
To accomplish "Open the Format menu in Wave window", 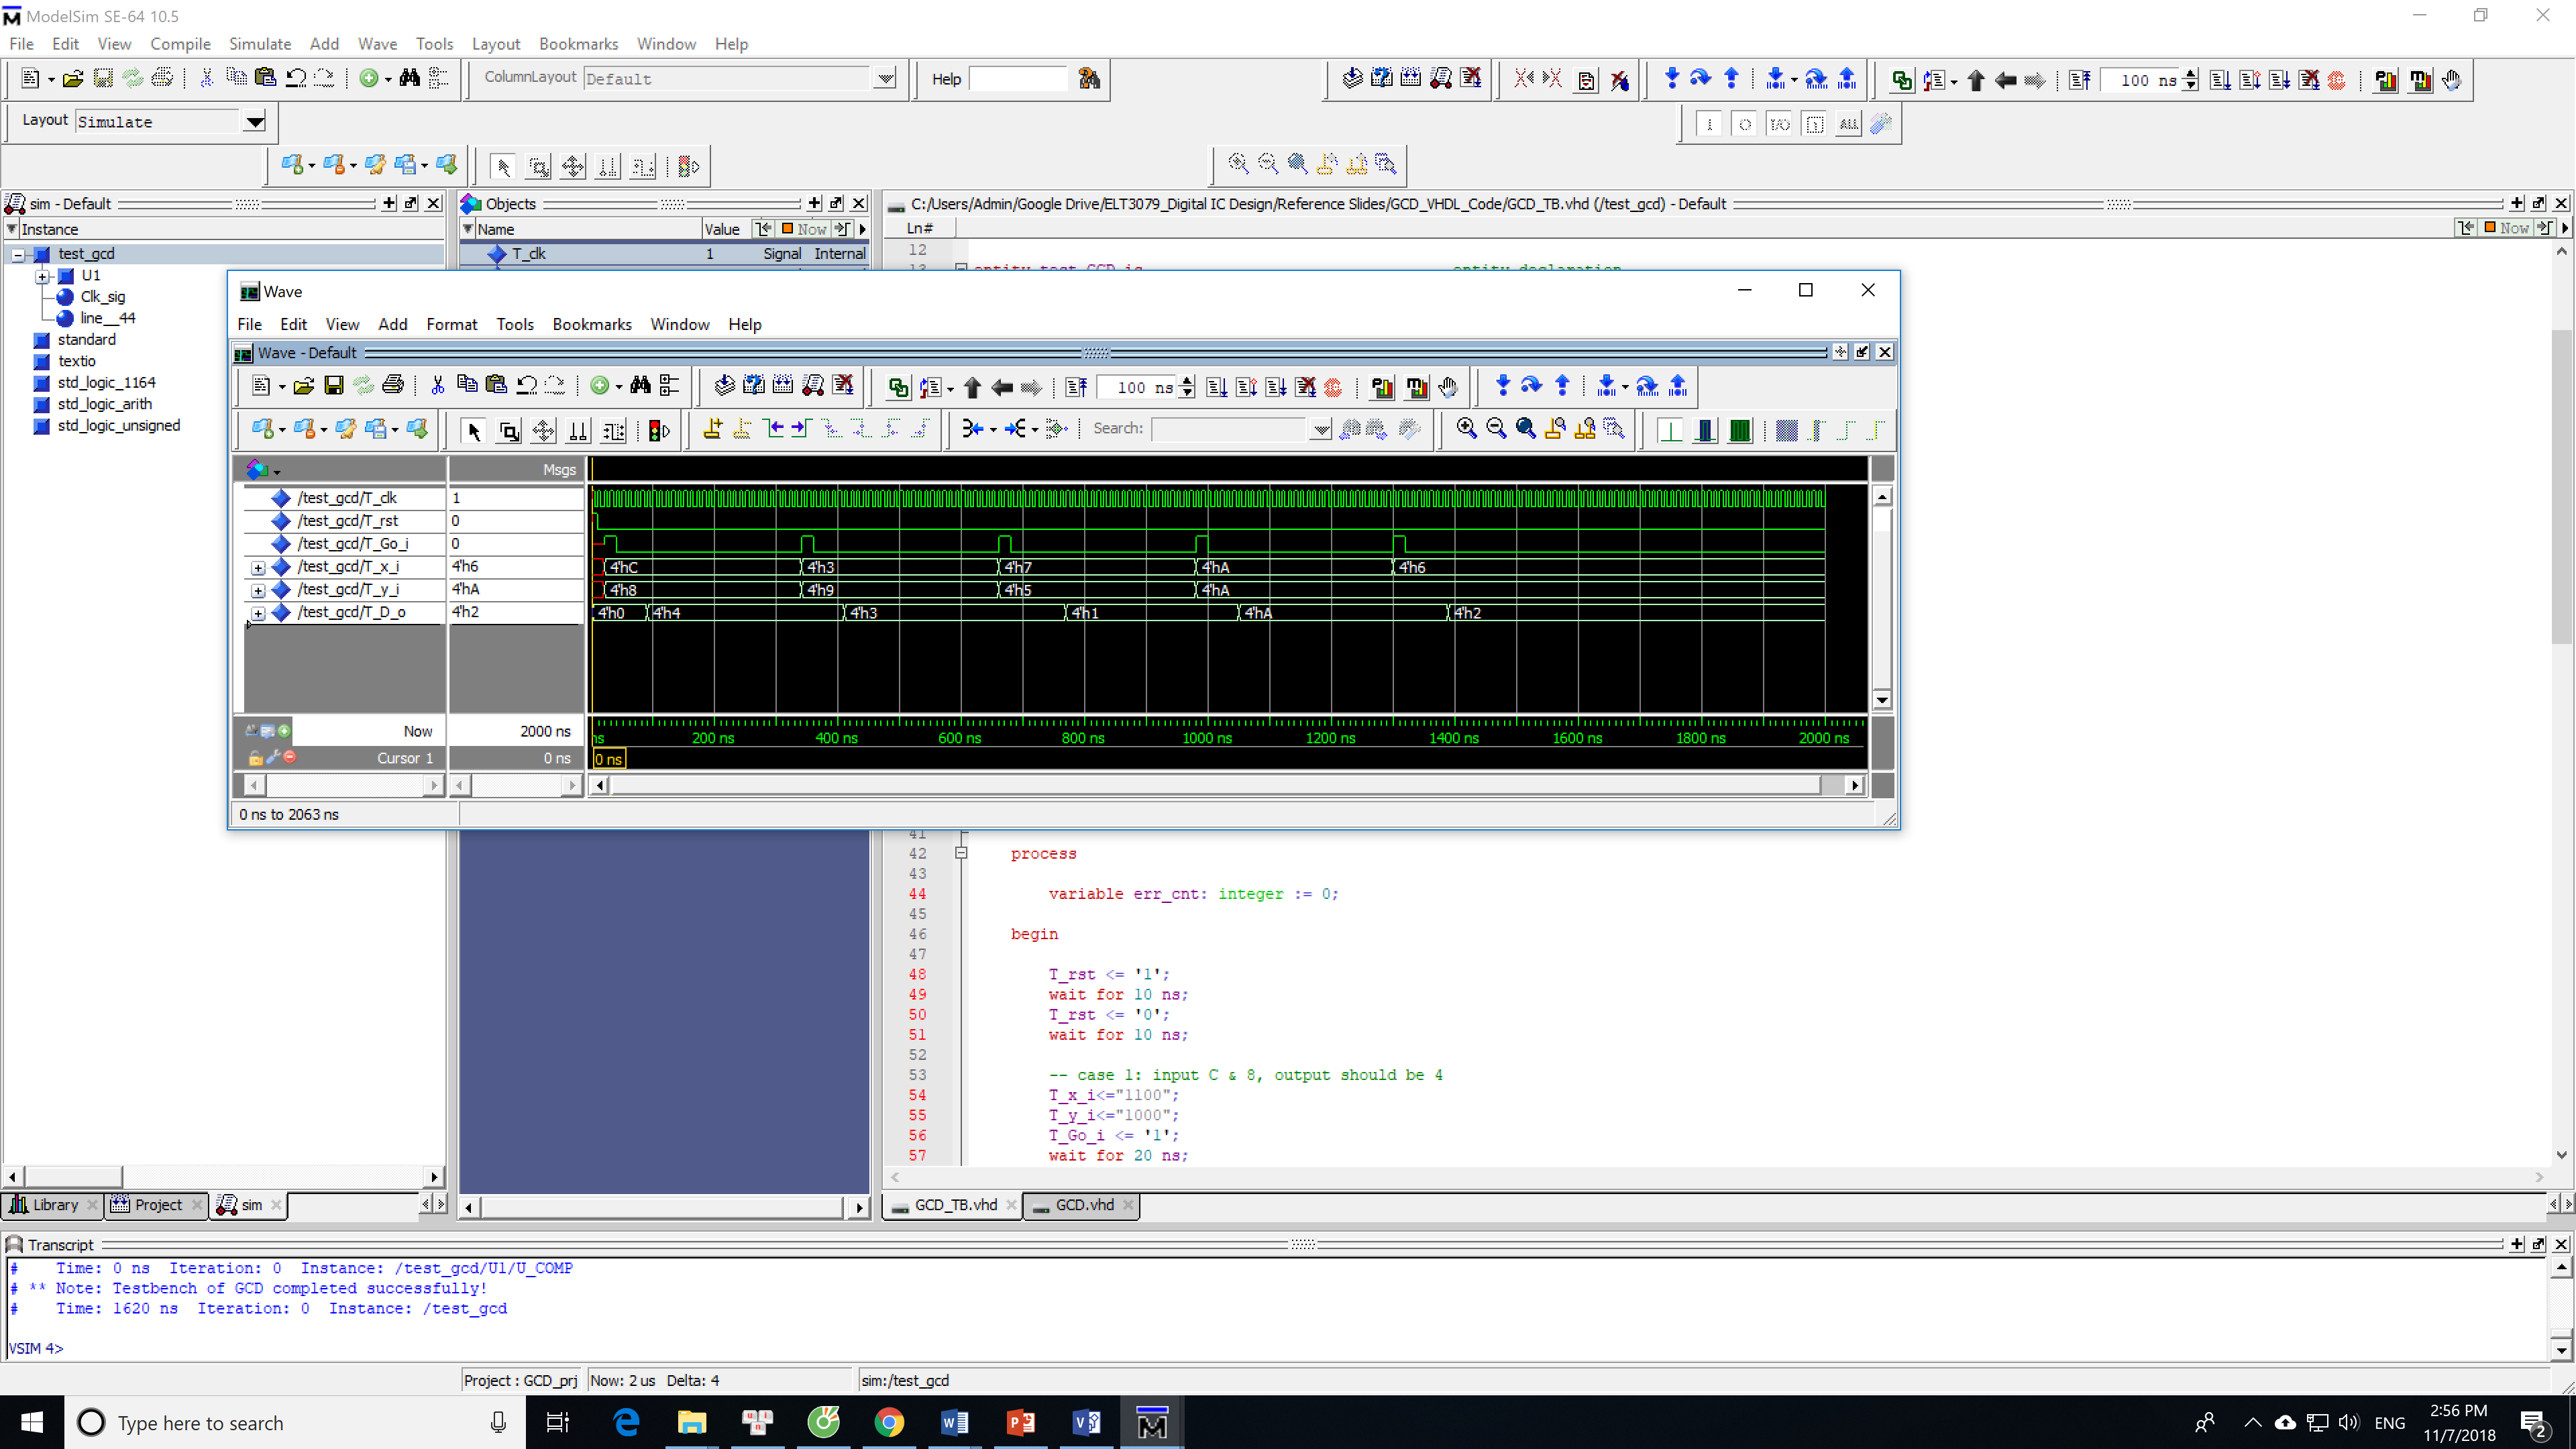I will pyautogui.click(x=451, y=324).
